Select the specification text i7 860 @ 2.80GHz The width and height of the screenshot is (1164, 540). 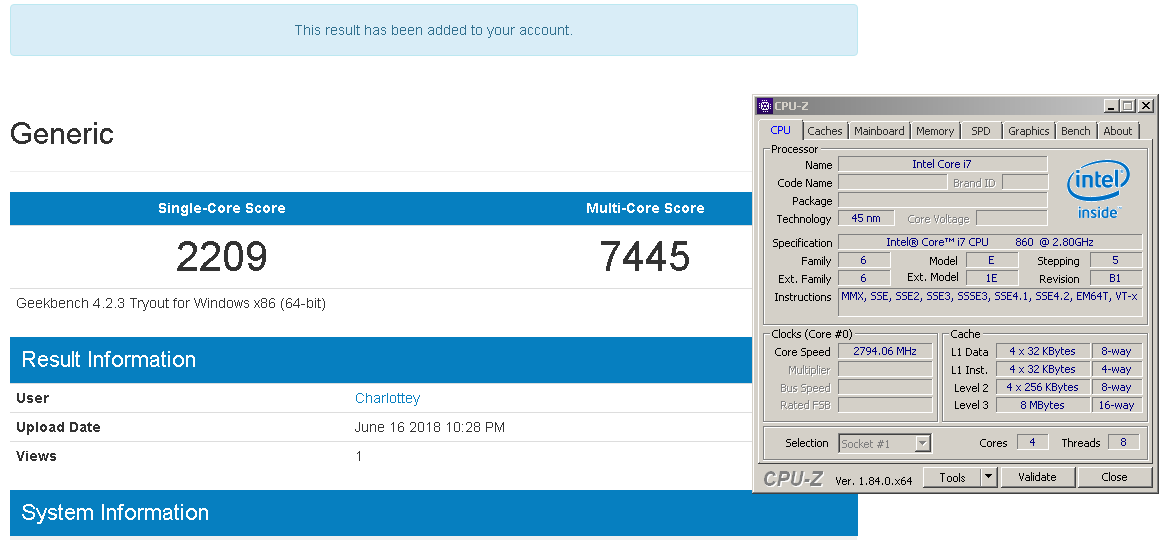coord(990,242)
